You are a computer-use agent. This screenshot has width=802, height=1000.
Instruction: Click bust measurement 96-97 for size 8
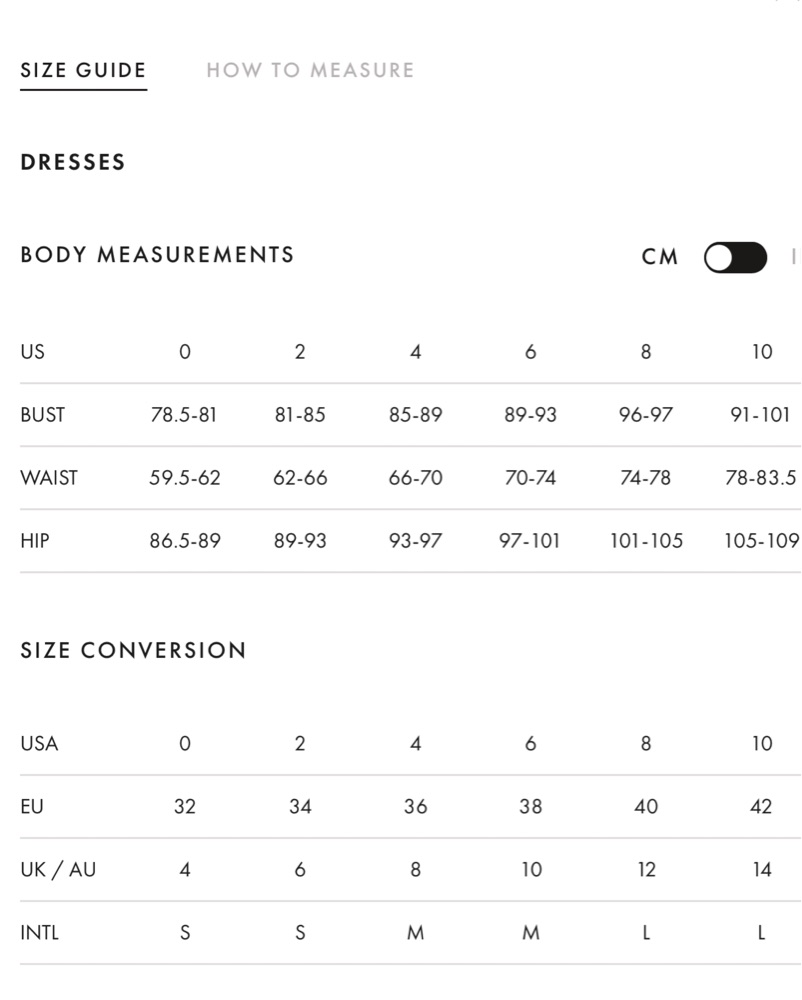point(645,415)
